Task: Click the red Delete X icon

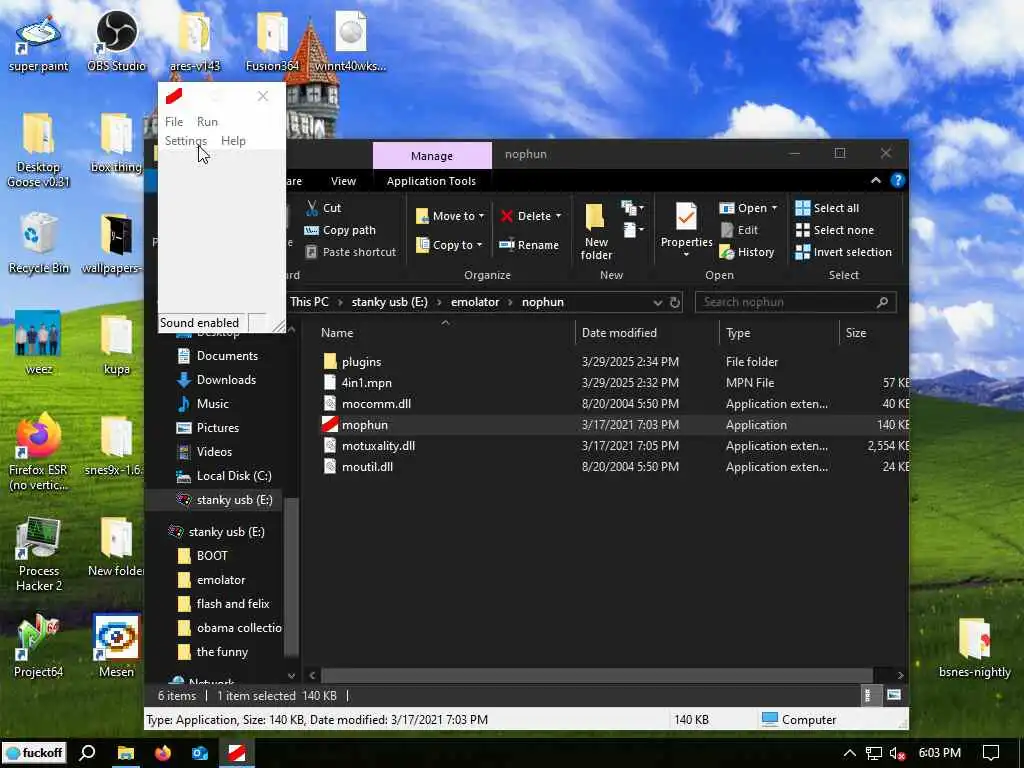Action: coord(507,216)
